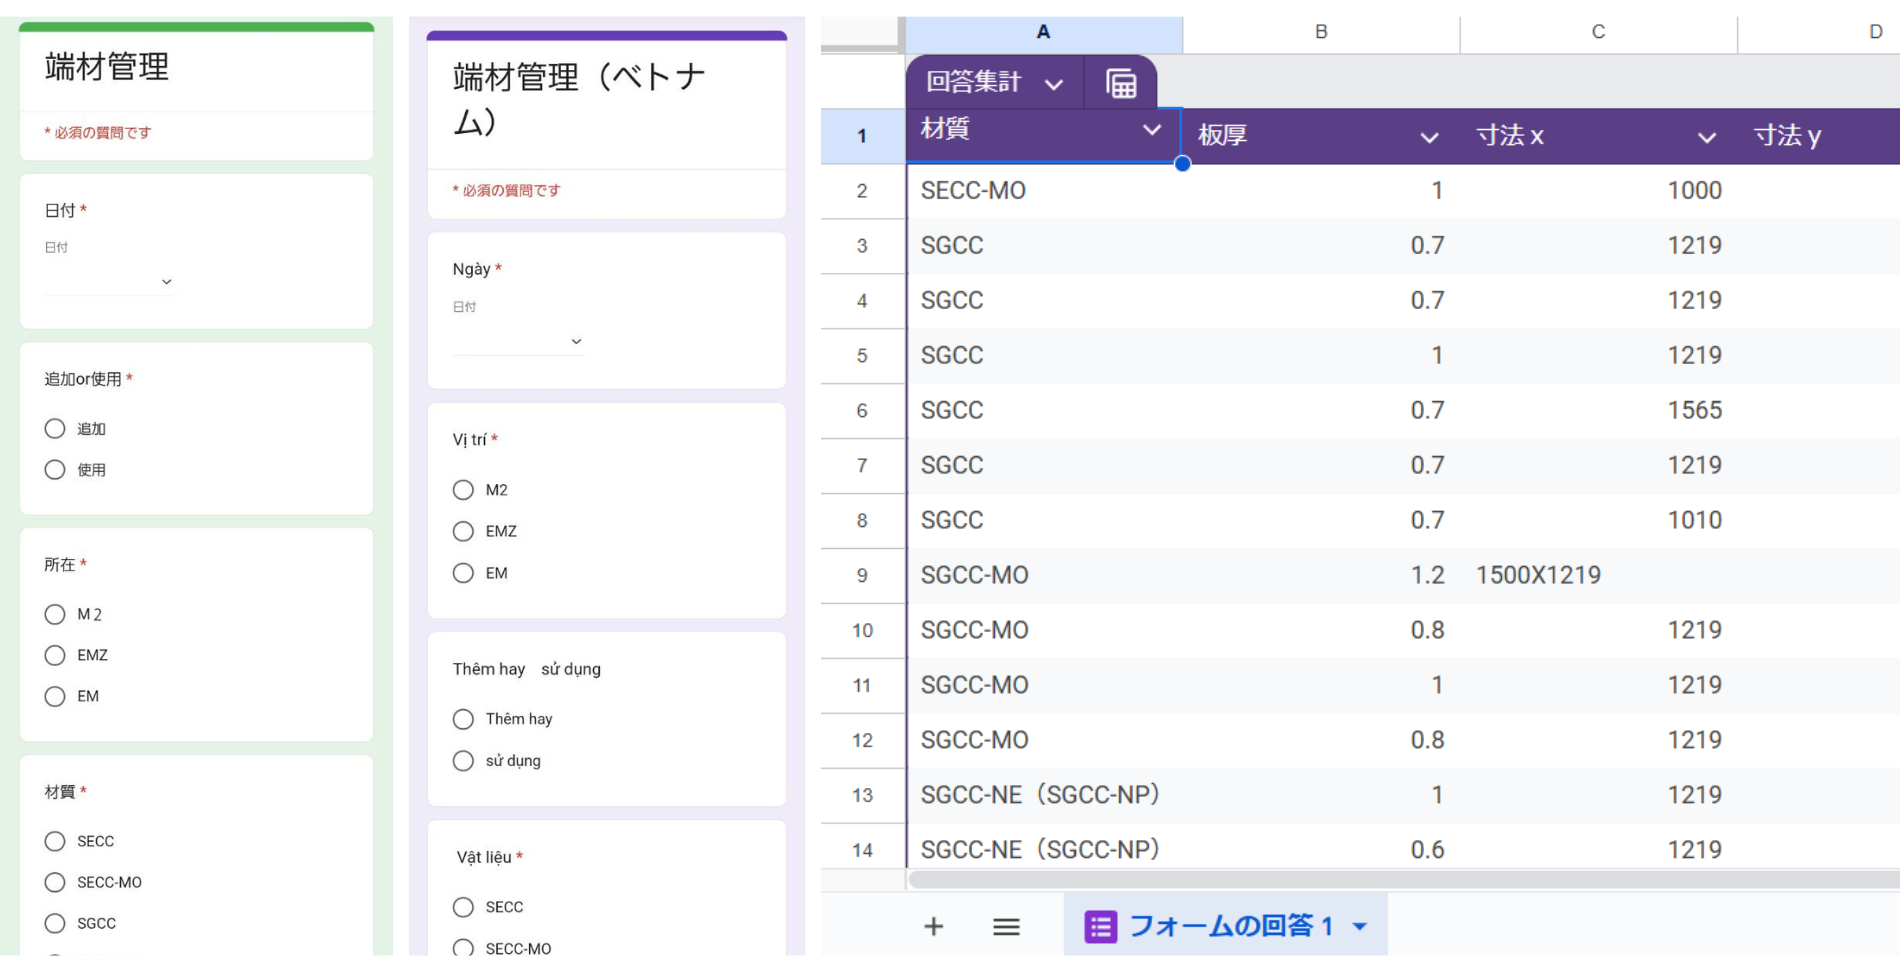Select the 使用 radio button
Viewport: 1900px width, 956px height.
[55, 469]
